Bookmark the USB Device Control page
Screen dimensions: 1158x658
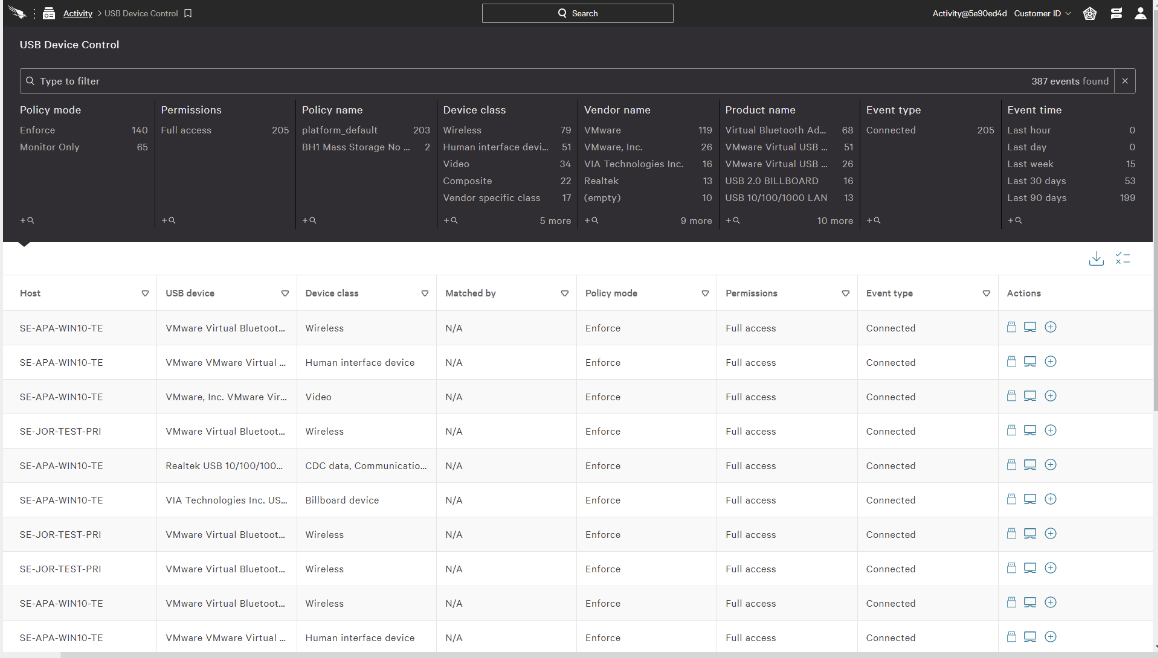tap(188, 14)
